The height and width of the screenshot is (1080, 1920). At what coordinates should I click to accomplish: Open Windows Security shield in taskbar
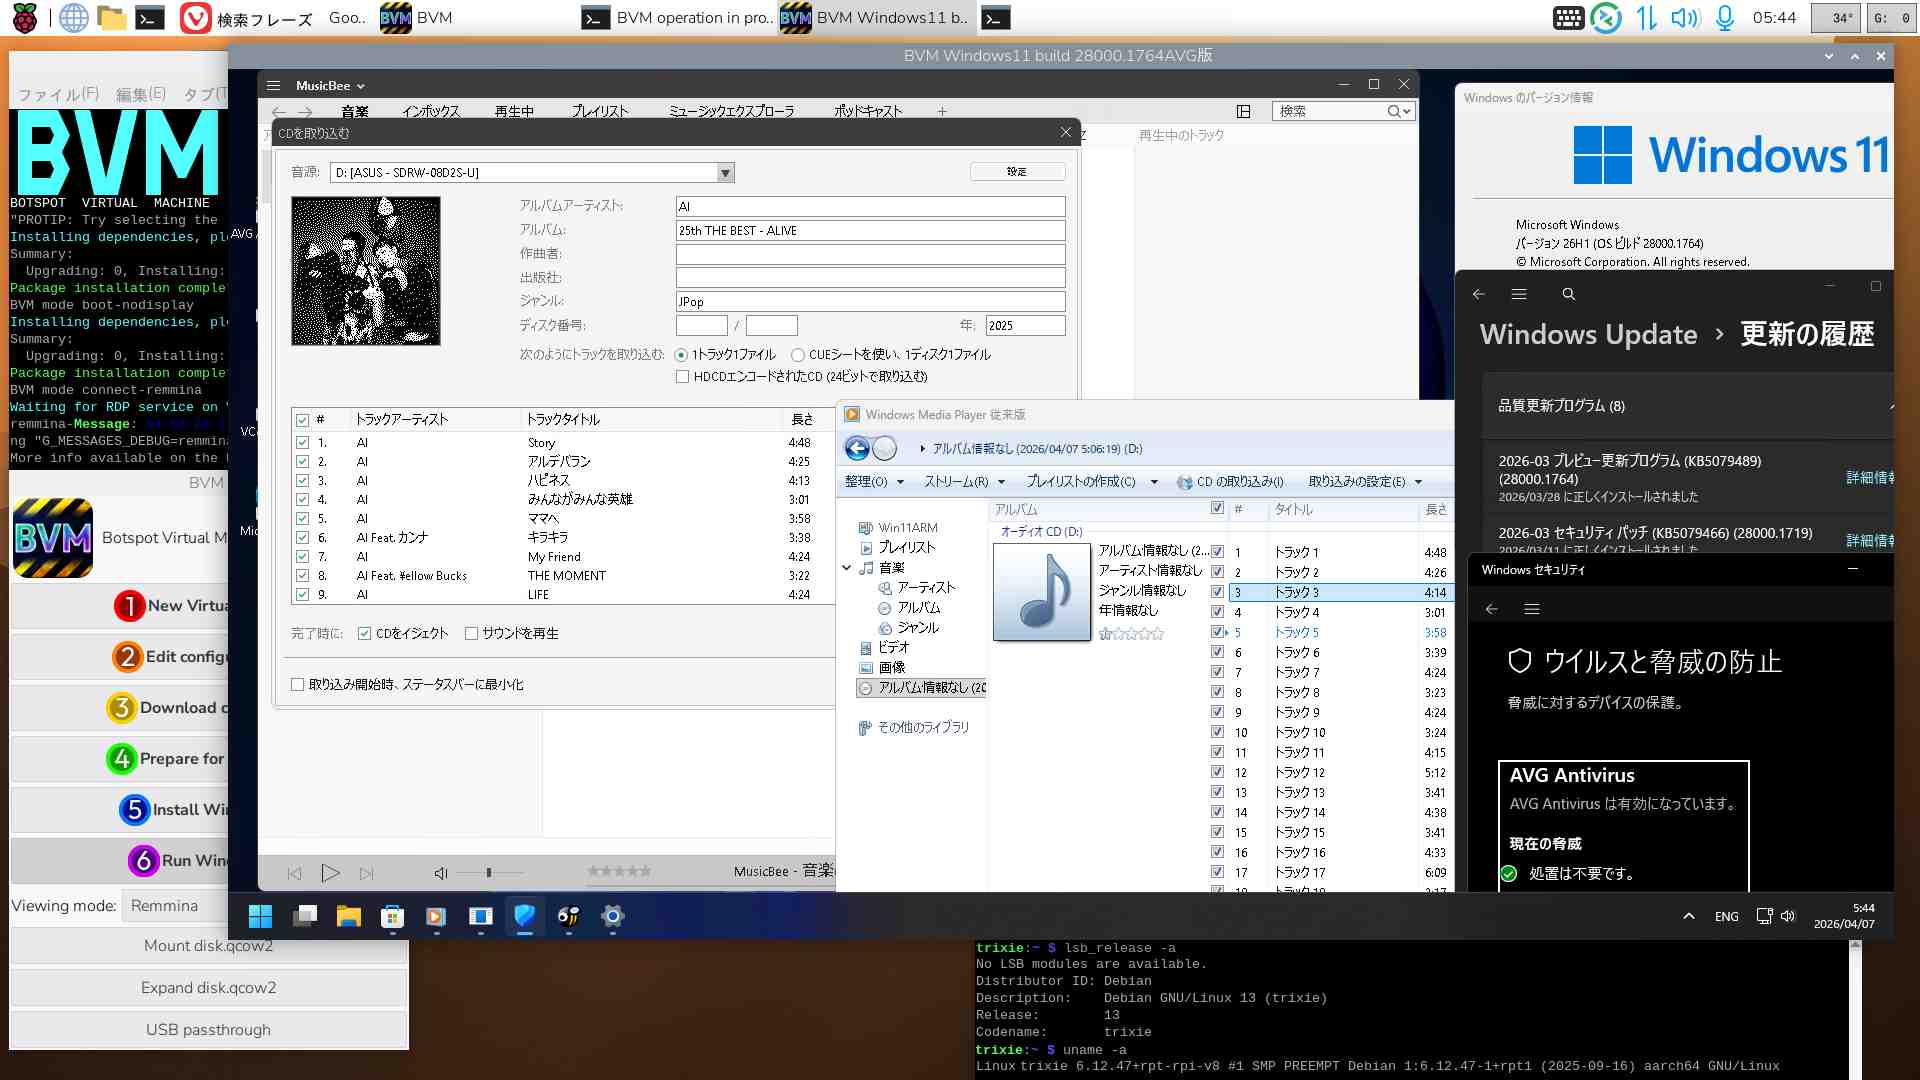524,916
